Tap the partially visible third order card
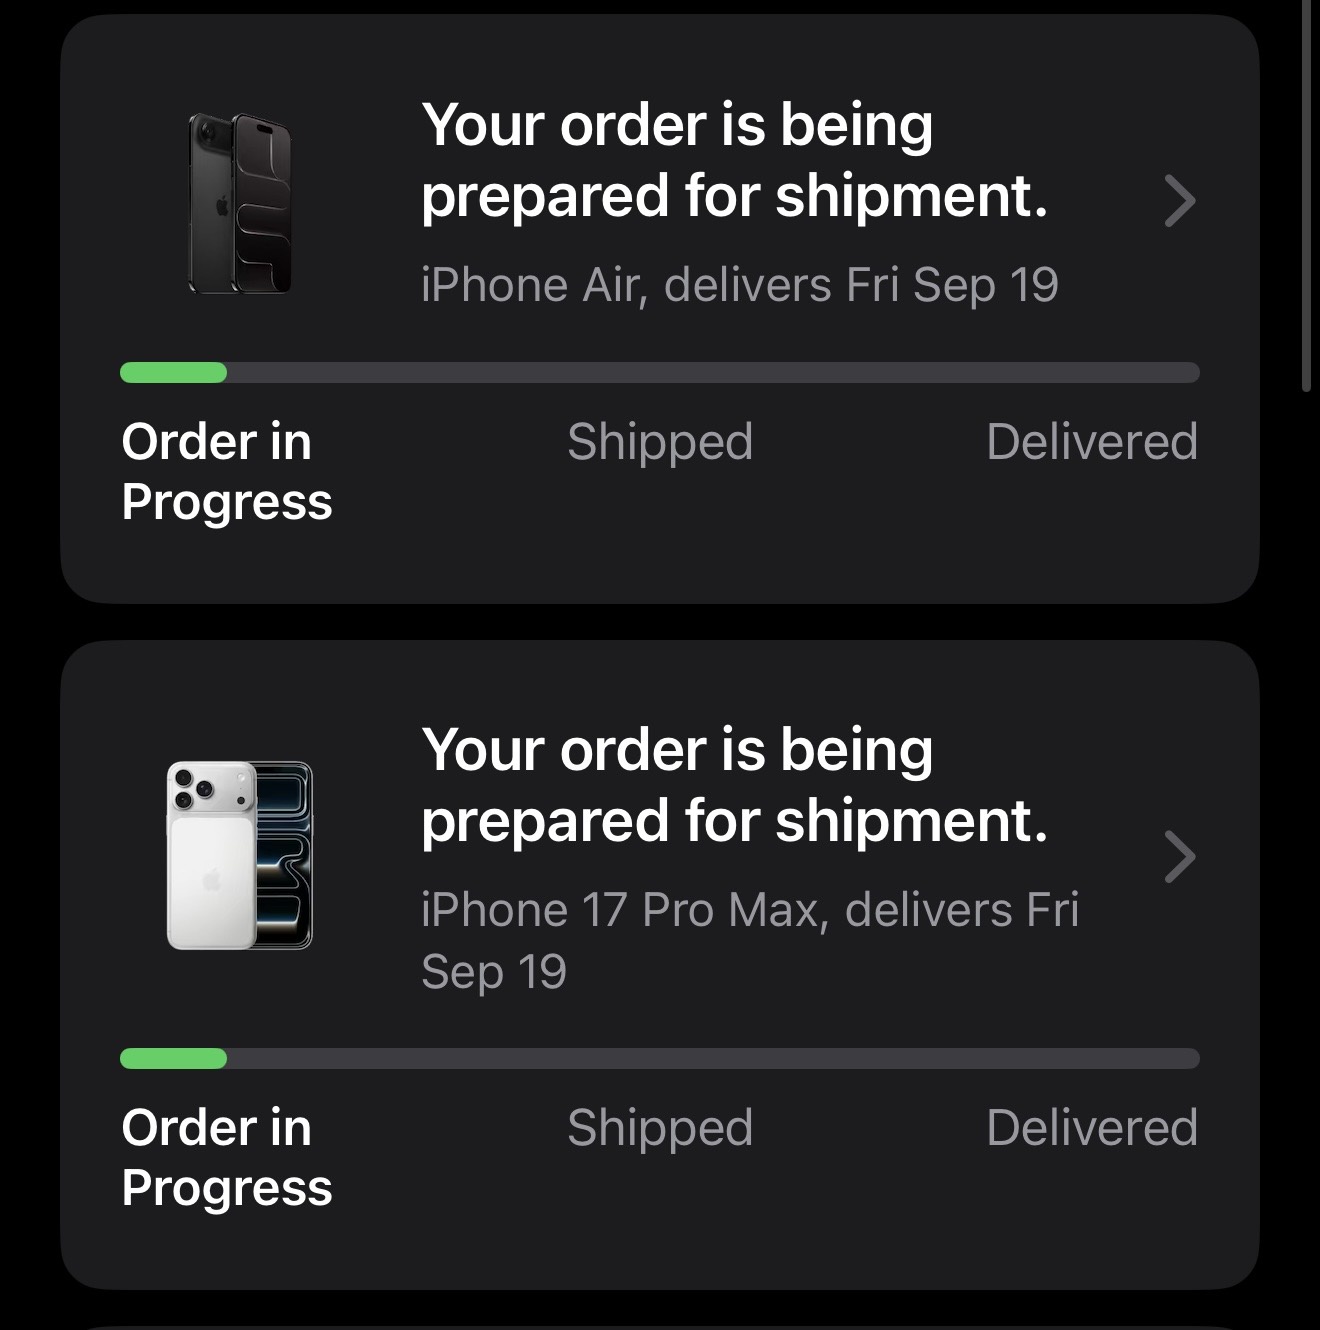Image resolution: width=1320 pixels, height=1330 pixels. pyautogui.click(x=660, y=1325)
